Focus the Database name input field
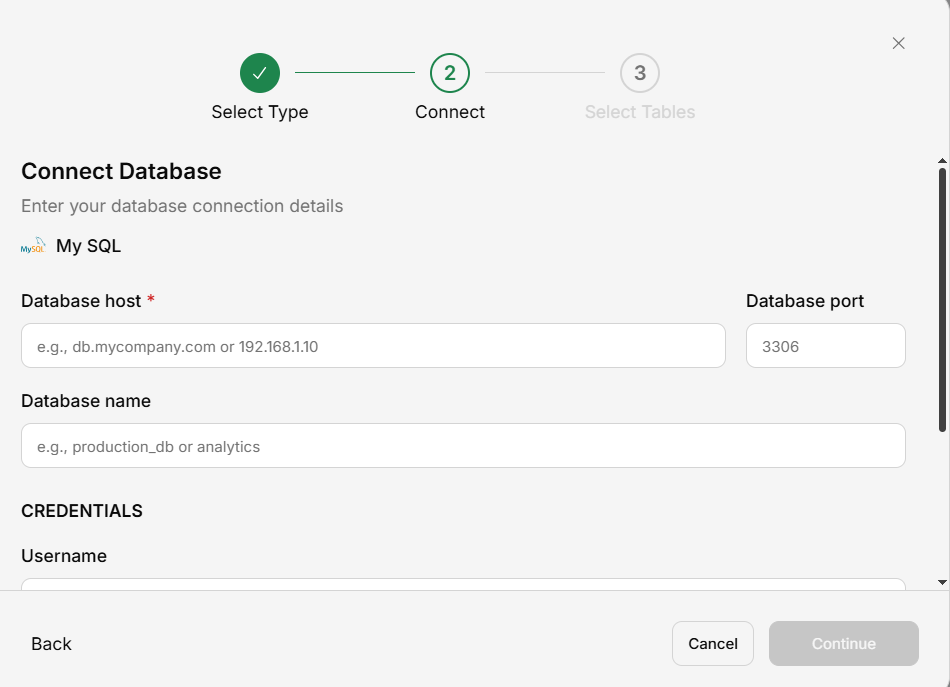 click(463, 446)
